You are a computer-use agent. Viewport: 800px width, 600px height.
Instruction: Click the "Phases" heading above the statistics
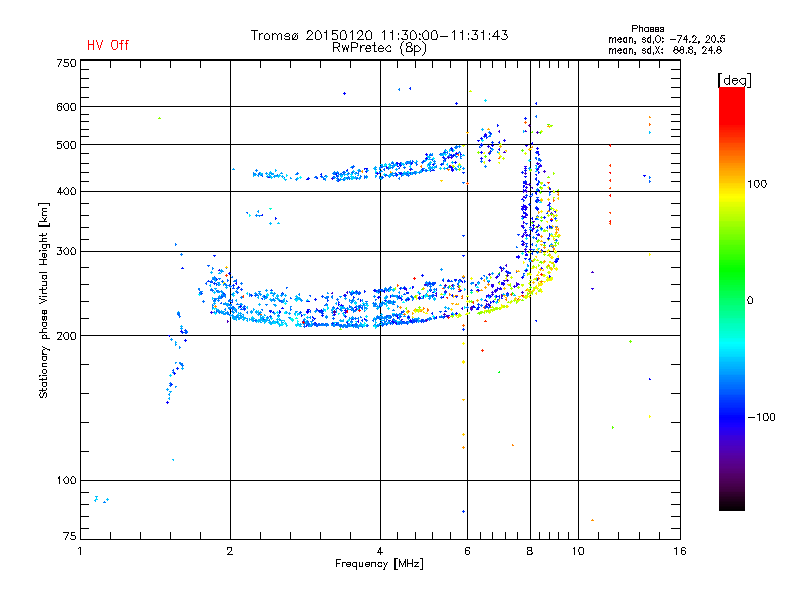point(647,29)
